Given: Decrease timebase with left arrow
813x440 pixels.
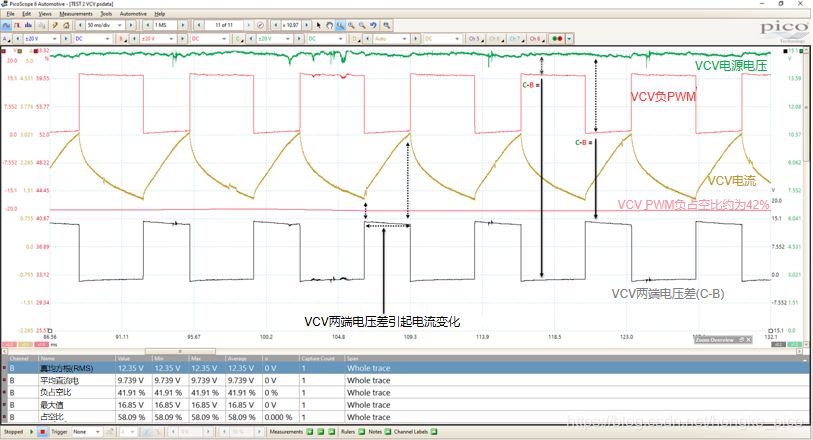Looking at the screenshot, I should pyautogui.click(x=80, y=25).
